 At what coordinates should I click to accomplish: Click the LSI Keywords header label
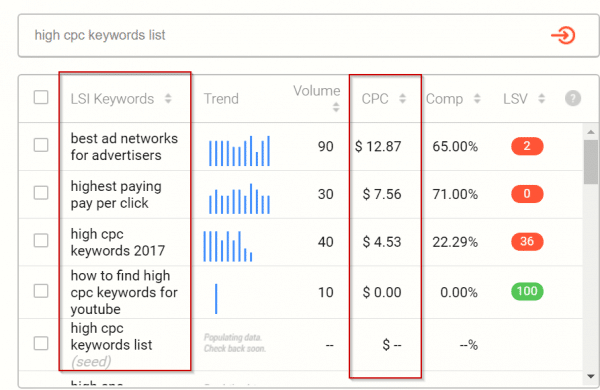point(112,99)
